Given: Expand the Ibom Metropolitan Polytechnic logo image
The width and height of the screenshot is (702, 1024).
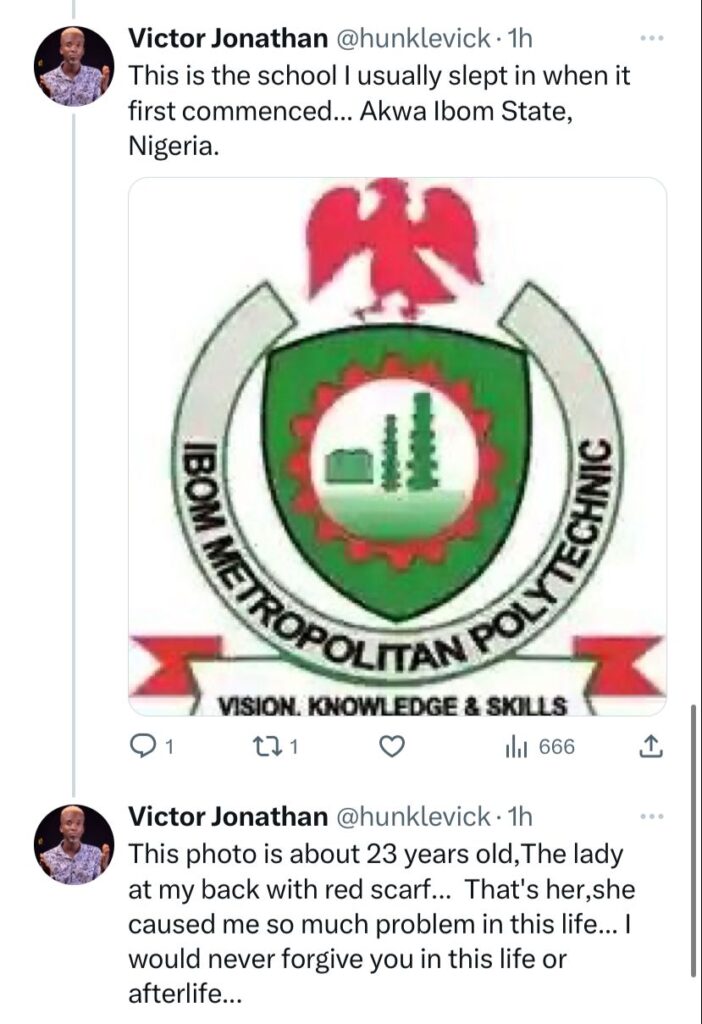Looking at the screenshot, I should click(397, 447).
